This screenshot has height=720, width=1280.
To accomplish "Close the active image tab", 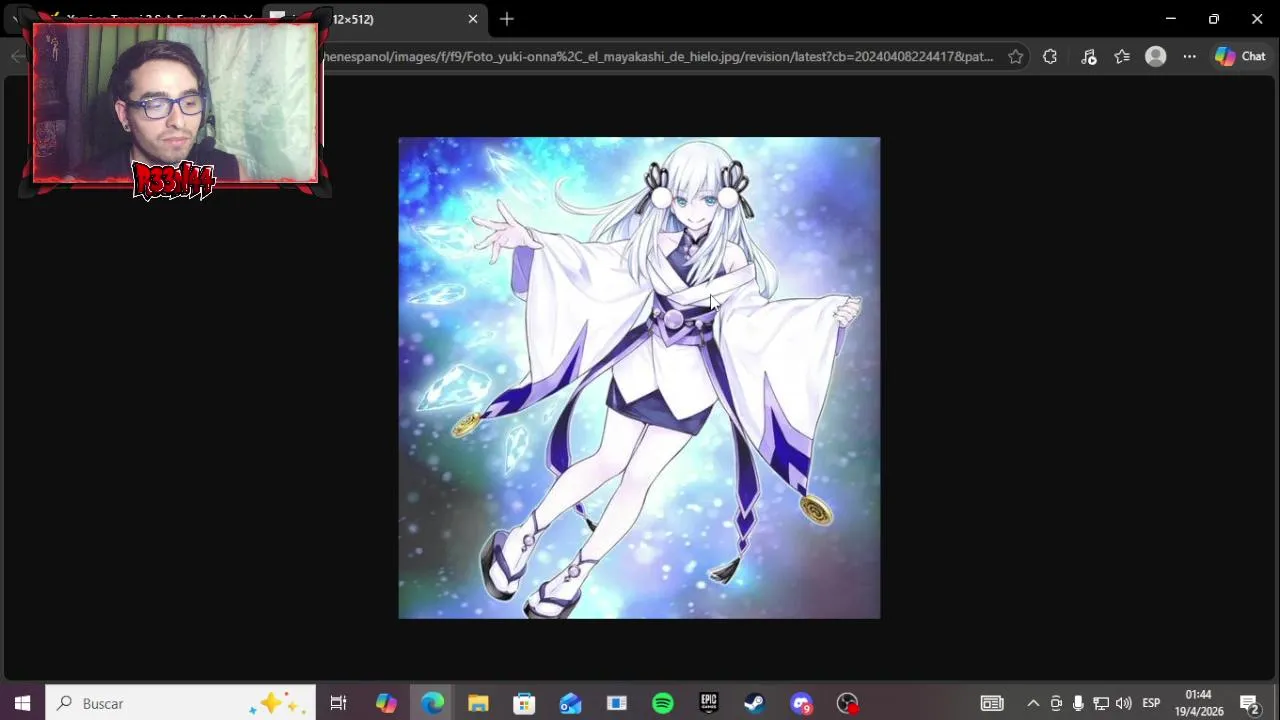I will tap(473, 19).
